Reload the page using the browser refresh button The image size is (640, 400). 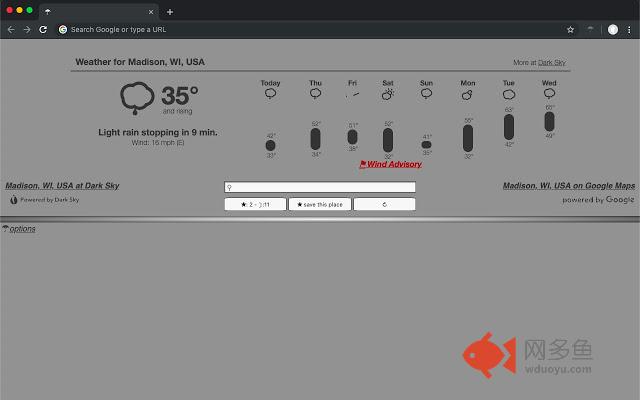tap(43, 30)
